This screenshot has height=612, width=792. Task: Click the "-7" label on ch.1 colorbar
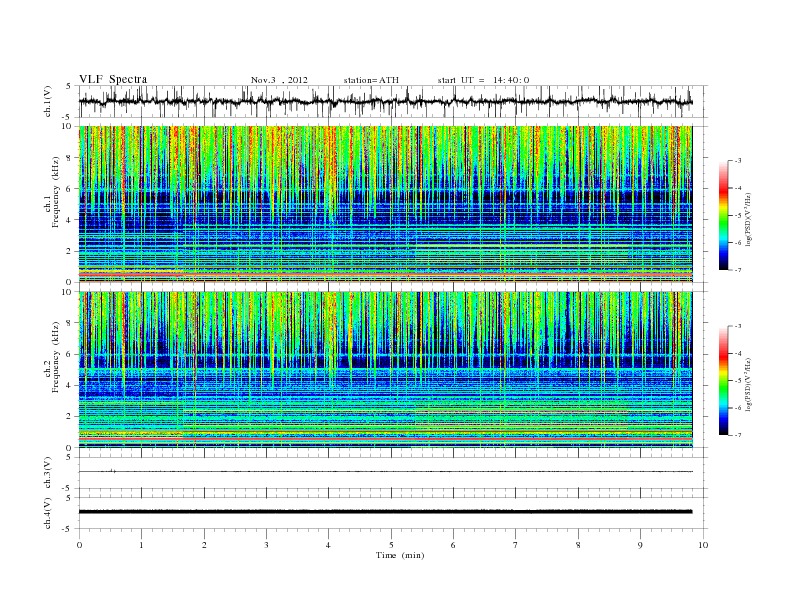(x=738, y=270)
